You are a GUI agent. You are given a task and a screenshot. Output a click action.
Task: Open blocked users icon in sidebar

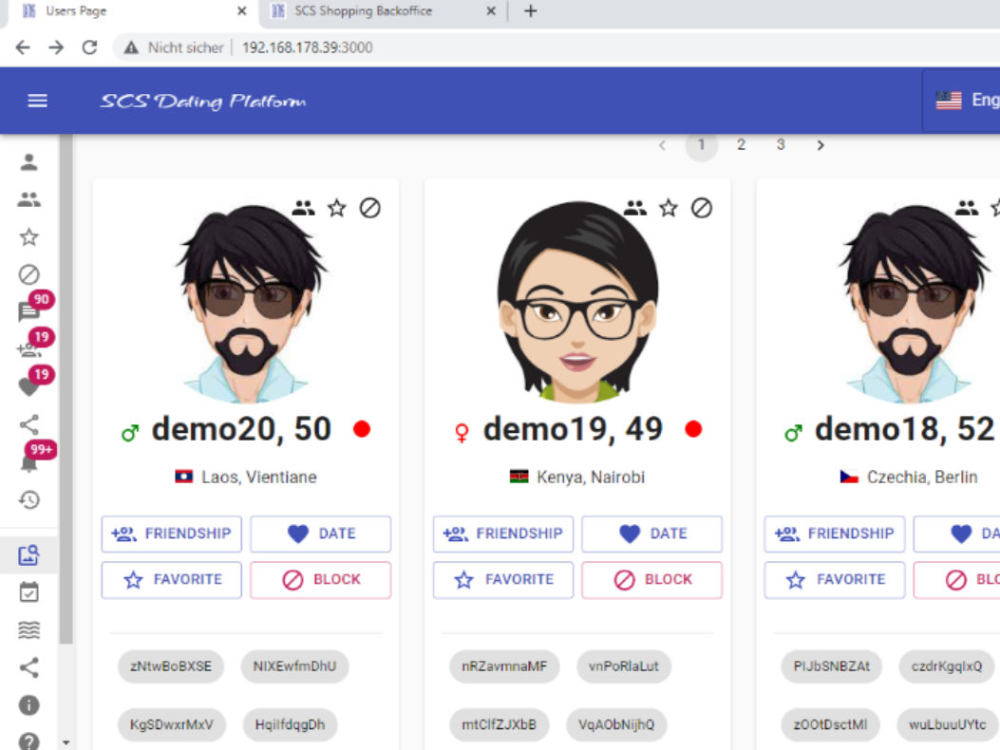[x=29, y=275]
